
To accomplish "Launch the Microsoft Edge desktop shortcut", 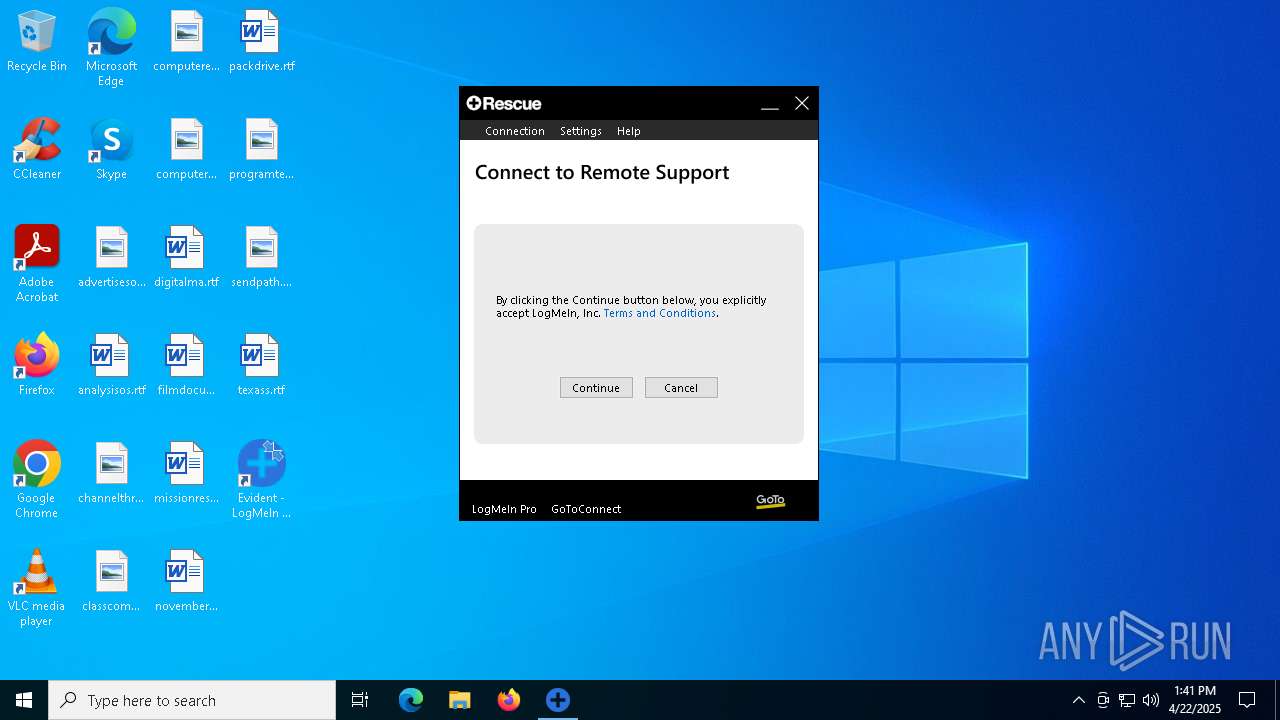I will coord(111,47).
